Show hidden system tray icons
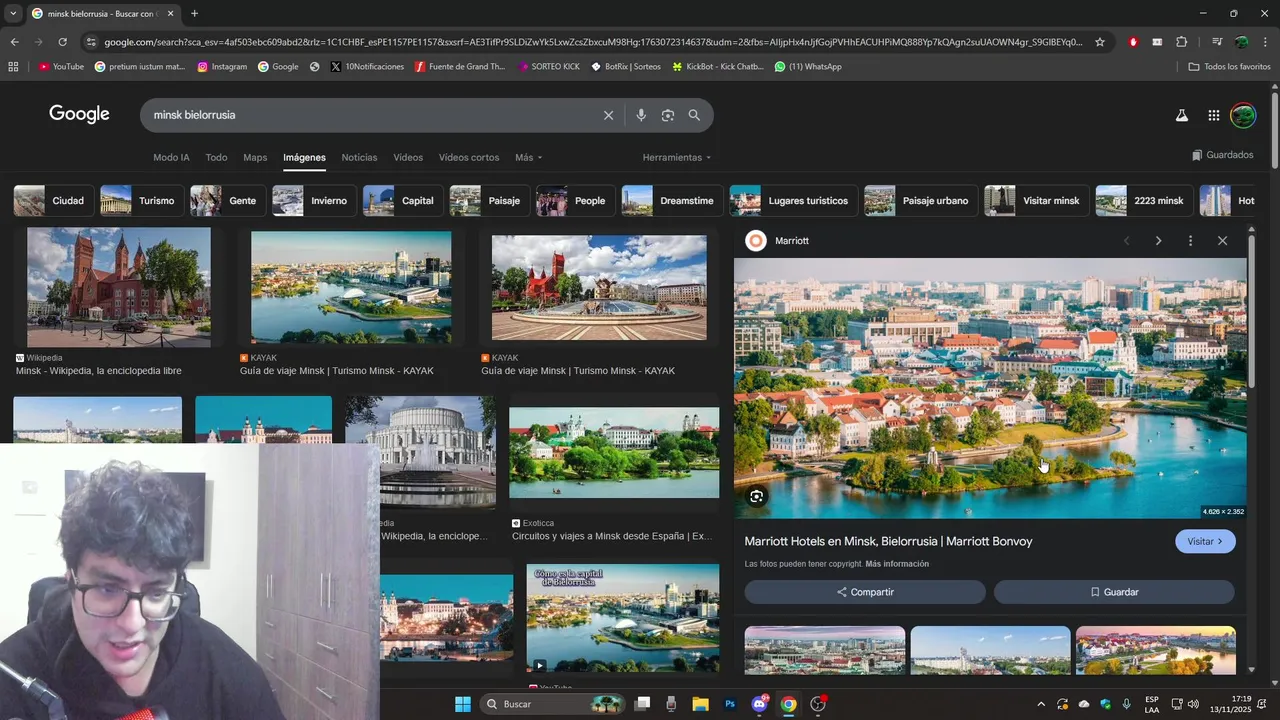The width and height of the screenshot is (1280, 720). click(x=1040, y=704)
